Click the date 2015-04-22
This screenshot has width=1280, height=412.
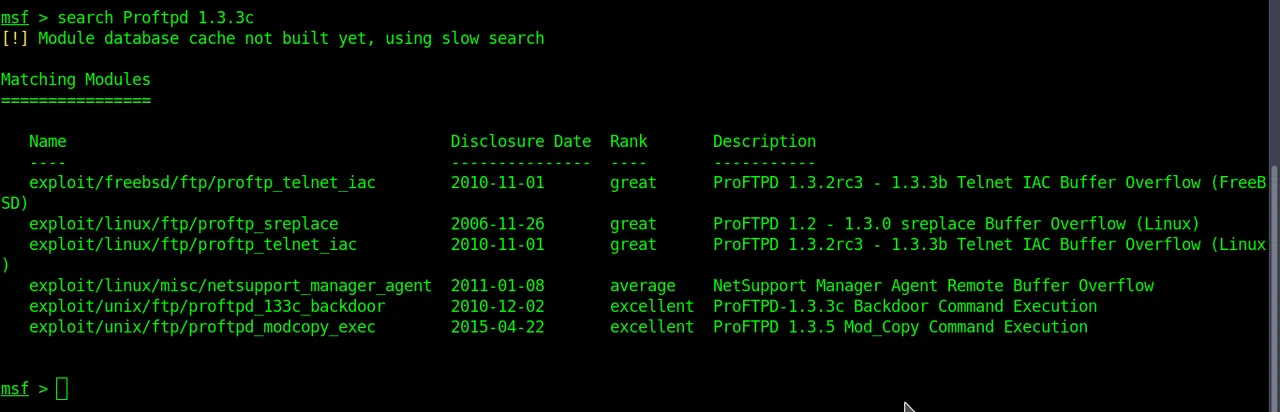point(498,327)
